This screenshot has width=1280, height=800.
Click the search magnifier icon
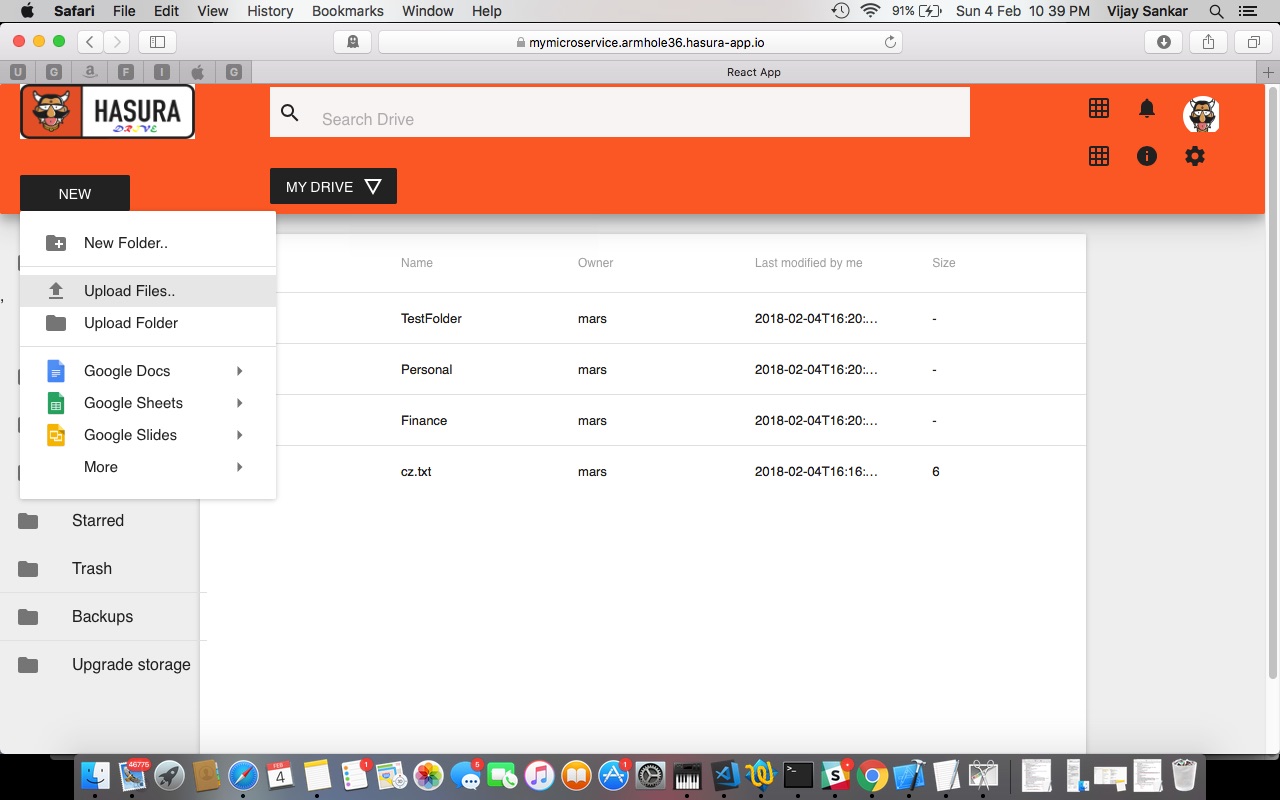[290, 113]
